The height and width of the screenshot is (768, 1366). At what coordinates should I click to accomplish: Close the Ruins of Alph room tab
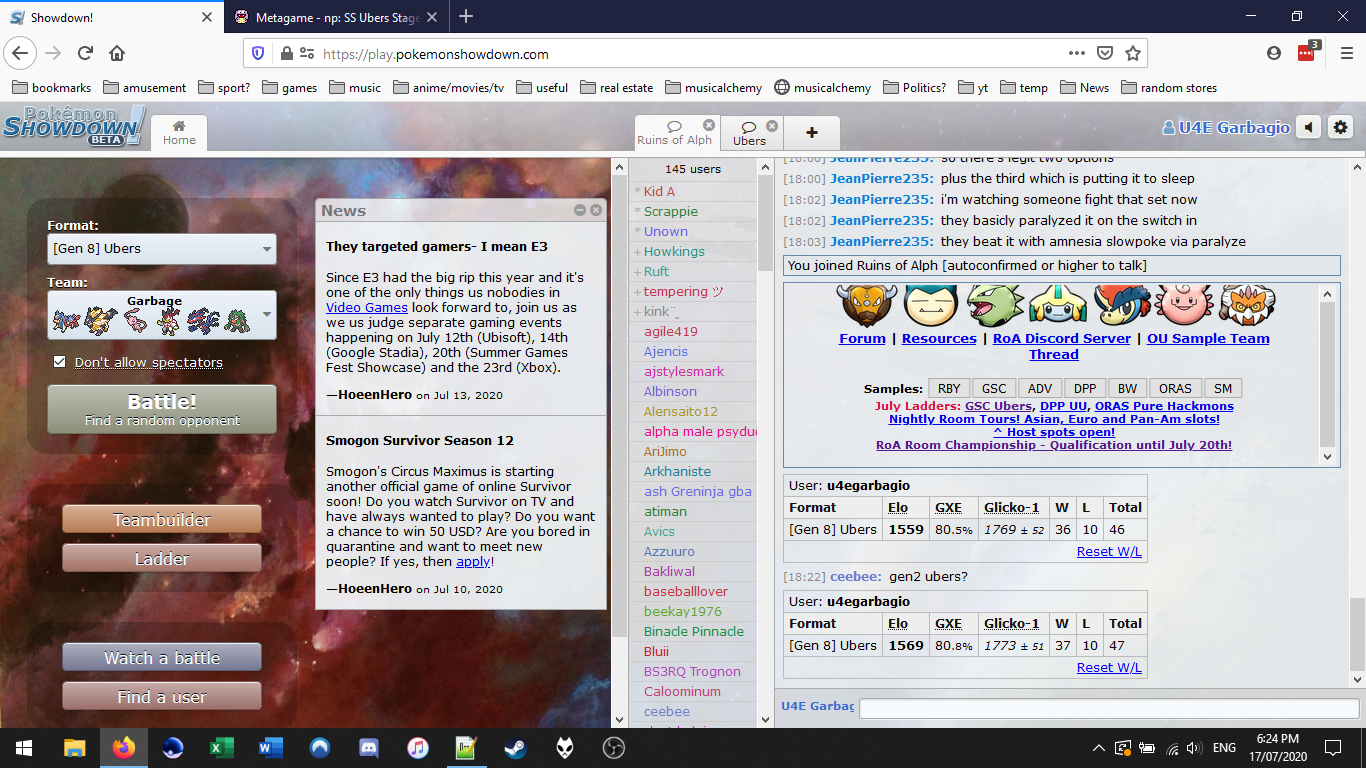click(x=709, y=125)
